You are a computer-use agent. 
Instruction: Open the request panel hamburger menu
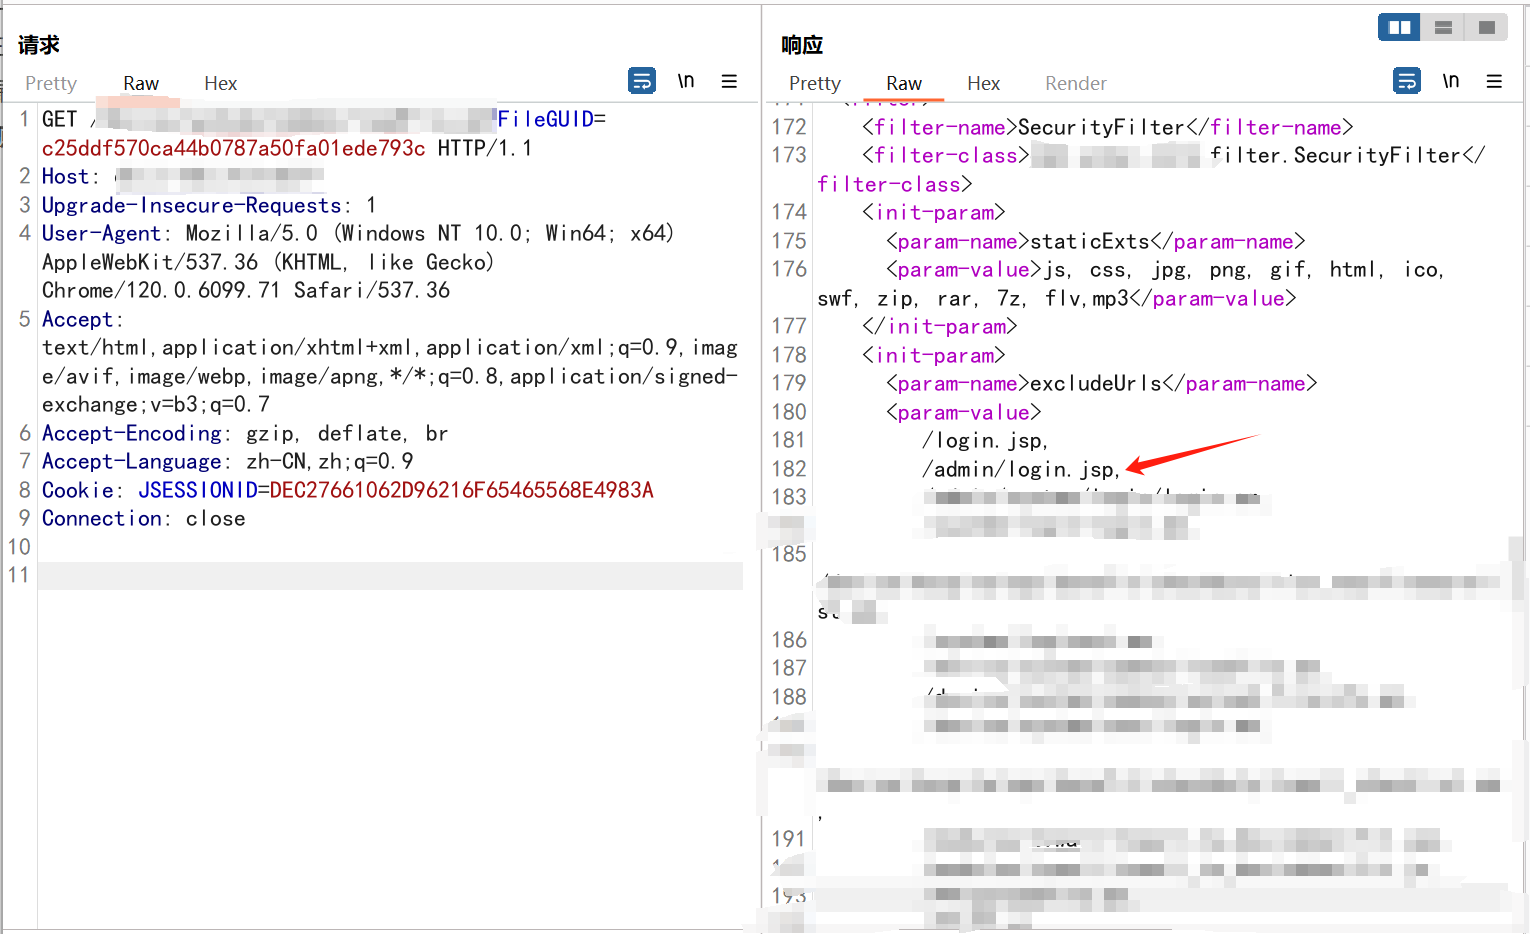729,81
